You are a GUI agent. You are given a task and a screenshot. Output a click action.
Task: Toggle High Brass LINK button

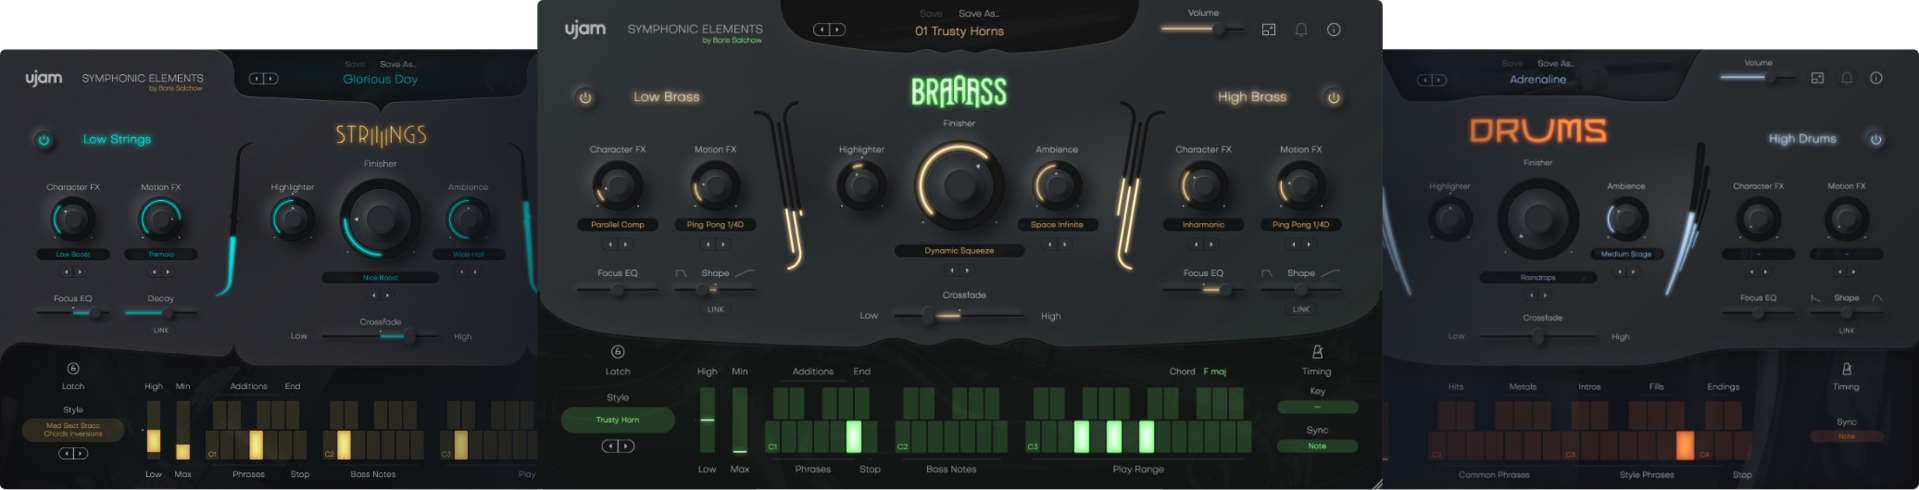point(1300,309)
